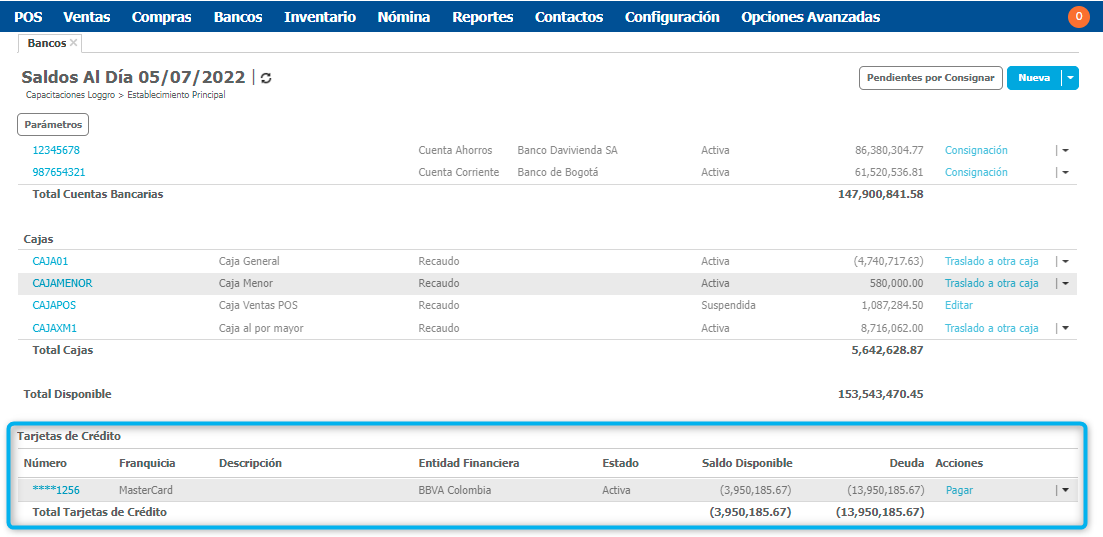This screenshot has width=1103, height=537.
Task: Expand actions dropdown for account 987654321
Action: coord(1064,172)
